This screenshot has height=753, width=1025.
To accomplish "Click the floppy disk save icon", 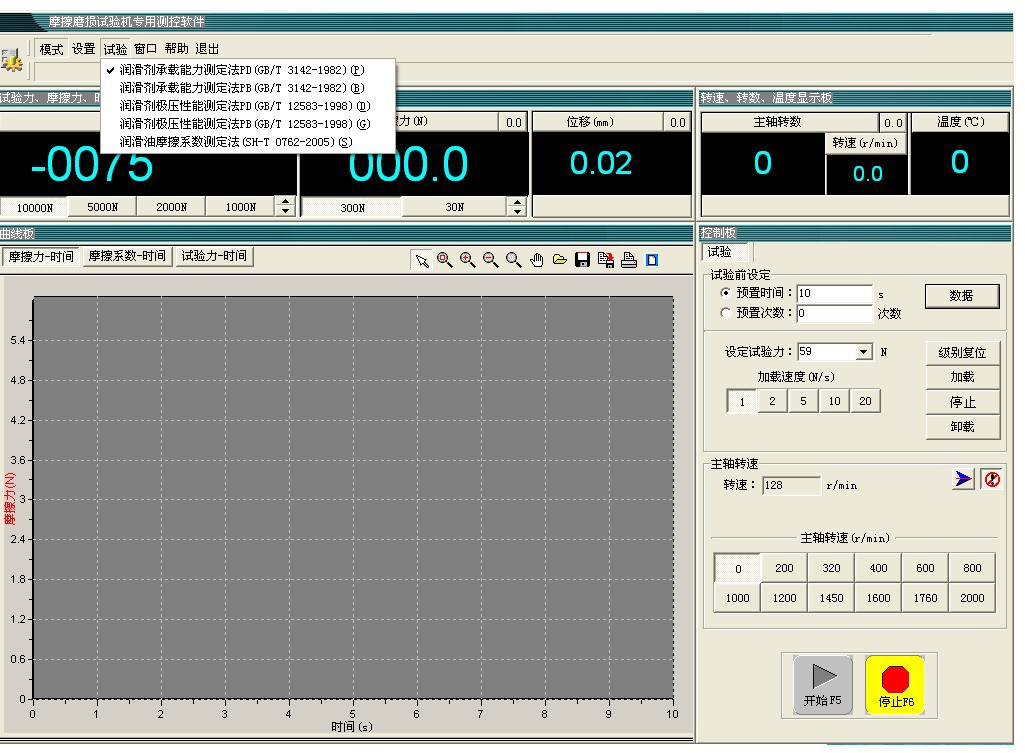I will tap(582, 260).
